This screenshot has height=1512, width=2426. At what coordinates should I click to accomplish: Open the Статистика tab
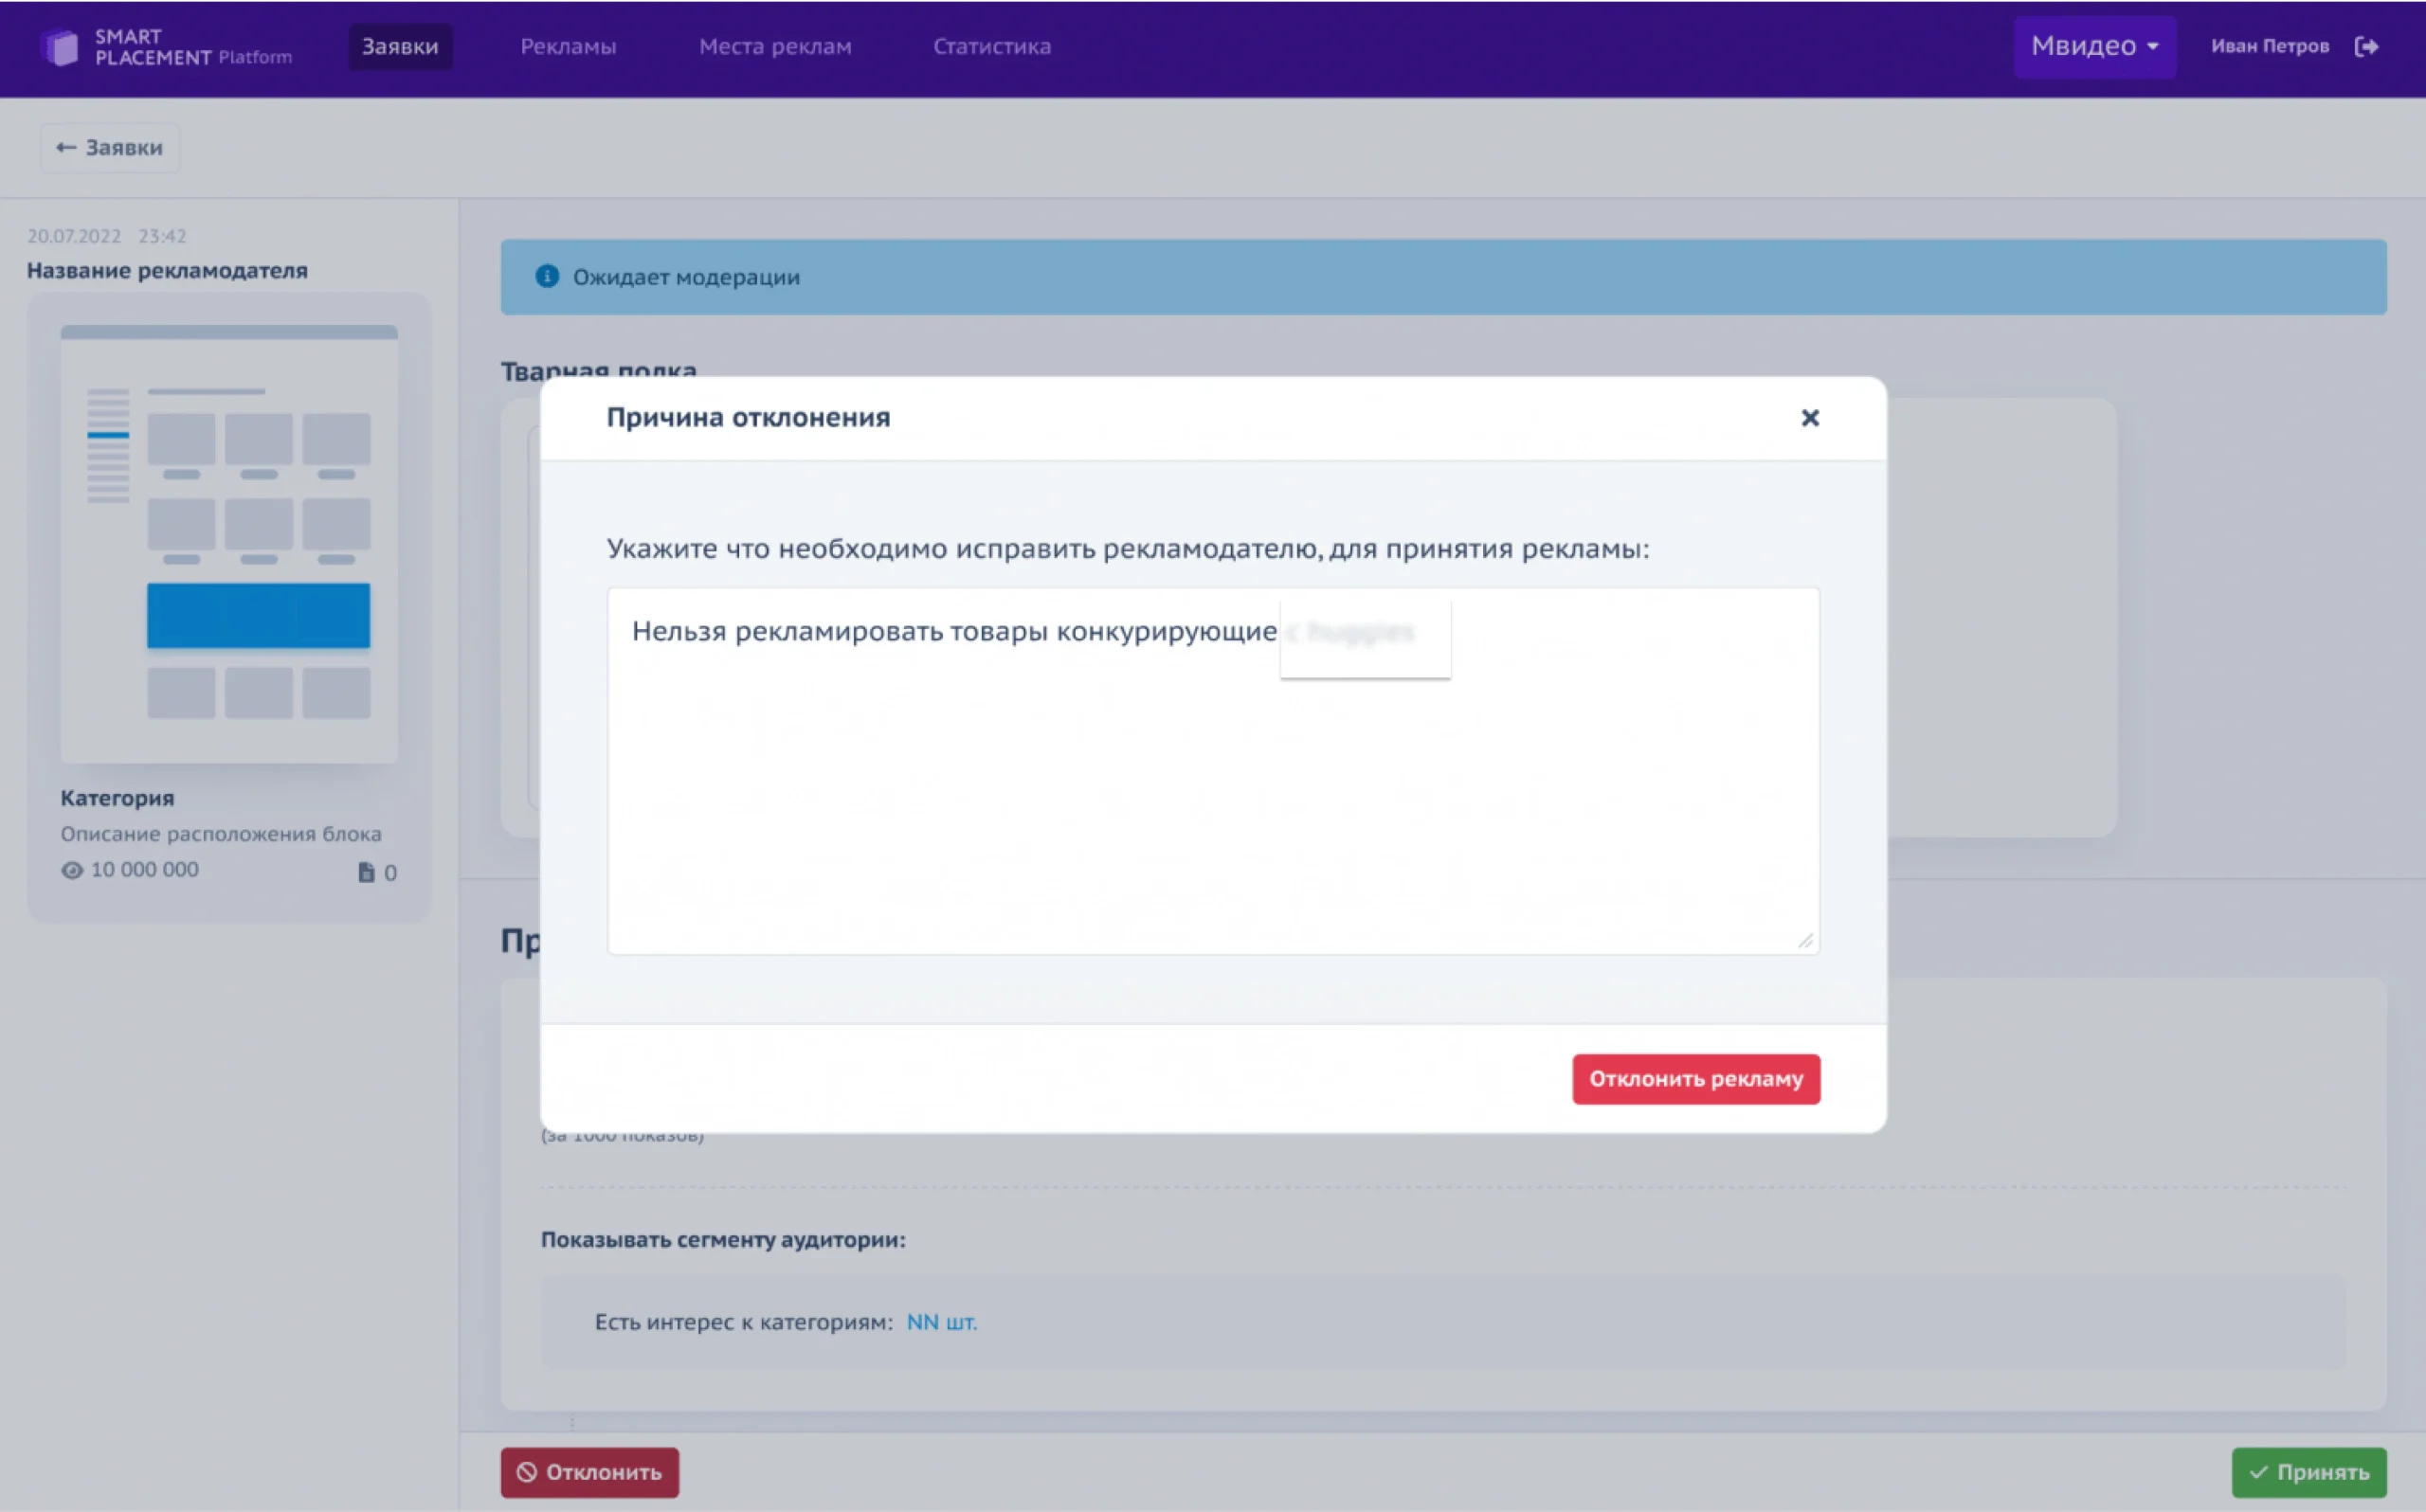coord(992,46)
